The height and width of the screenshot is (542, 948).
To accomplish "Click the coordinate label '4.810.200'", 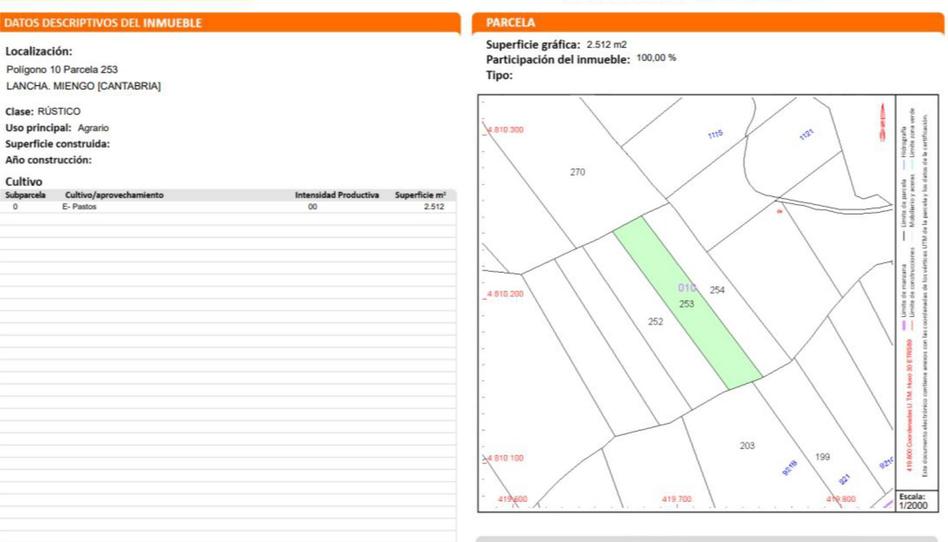I will [x=505, y=293].
